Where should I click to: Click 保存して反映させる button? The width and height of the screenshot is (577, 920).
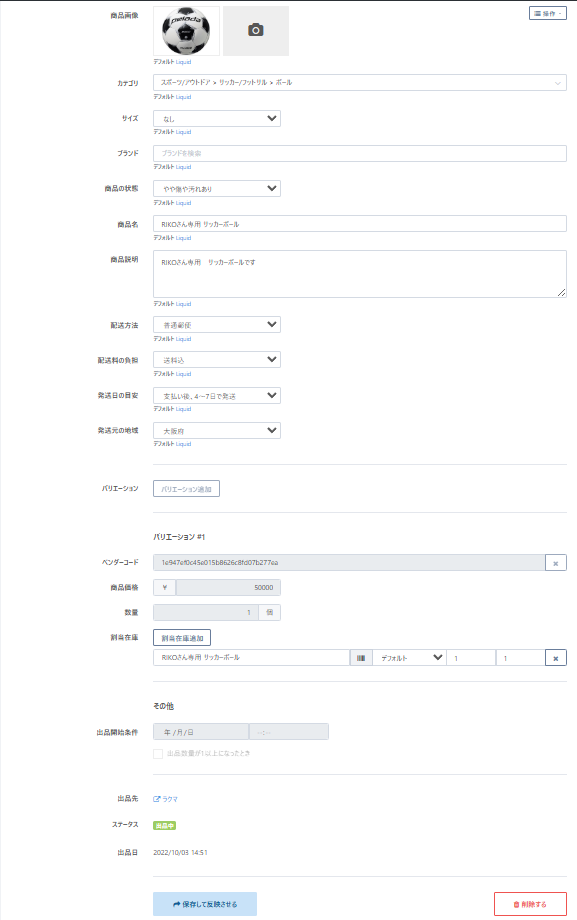pos(205,904)
